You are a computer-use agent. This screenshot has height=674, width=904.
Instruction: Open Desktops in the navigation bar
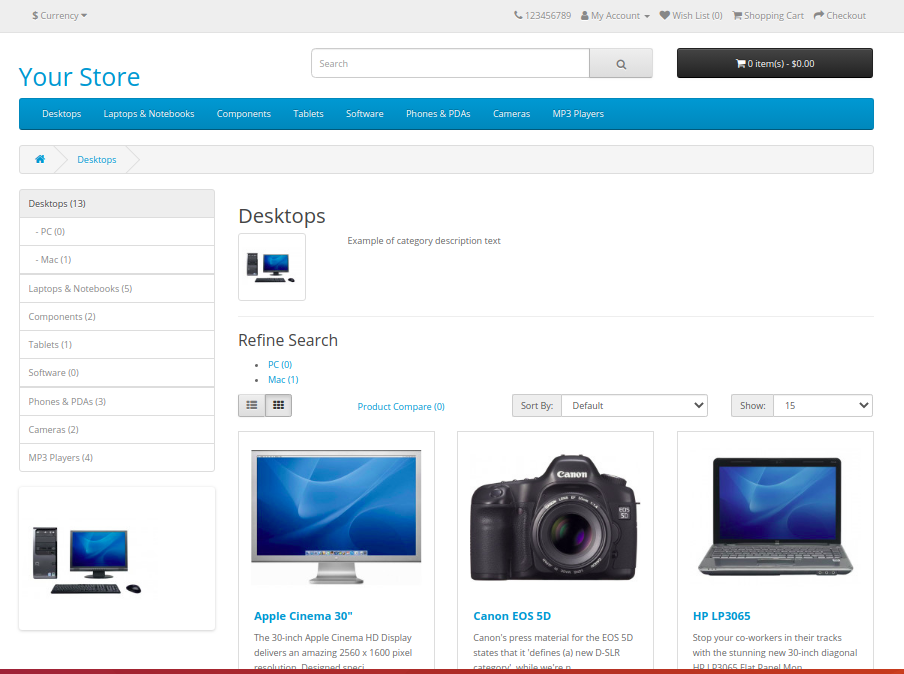tap(62, 114)
